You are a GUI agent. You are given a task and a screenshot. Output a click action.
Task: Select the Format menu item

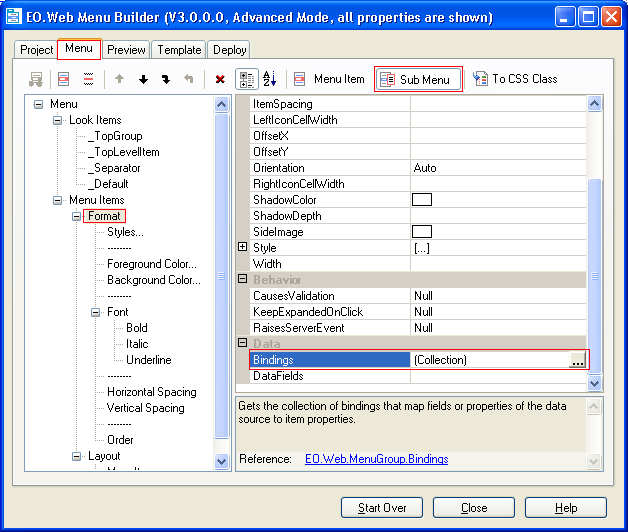104,216
